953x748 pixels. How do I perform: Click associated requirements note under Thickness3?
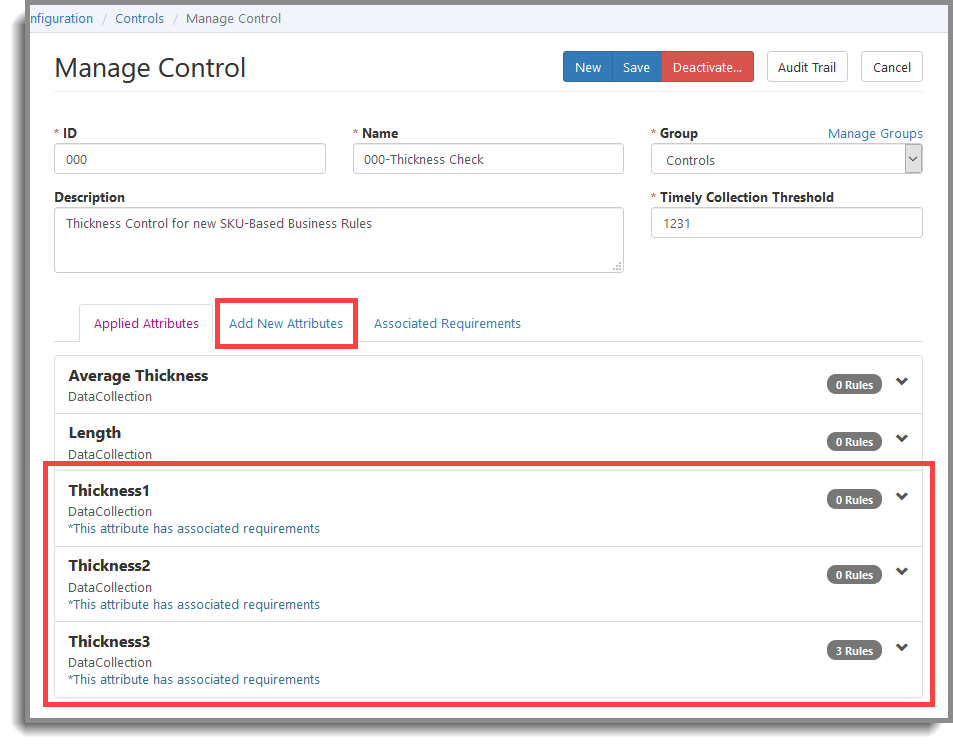pos(194,679)
